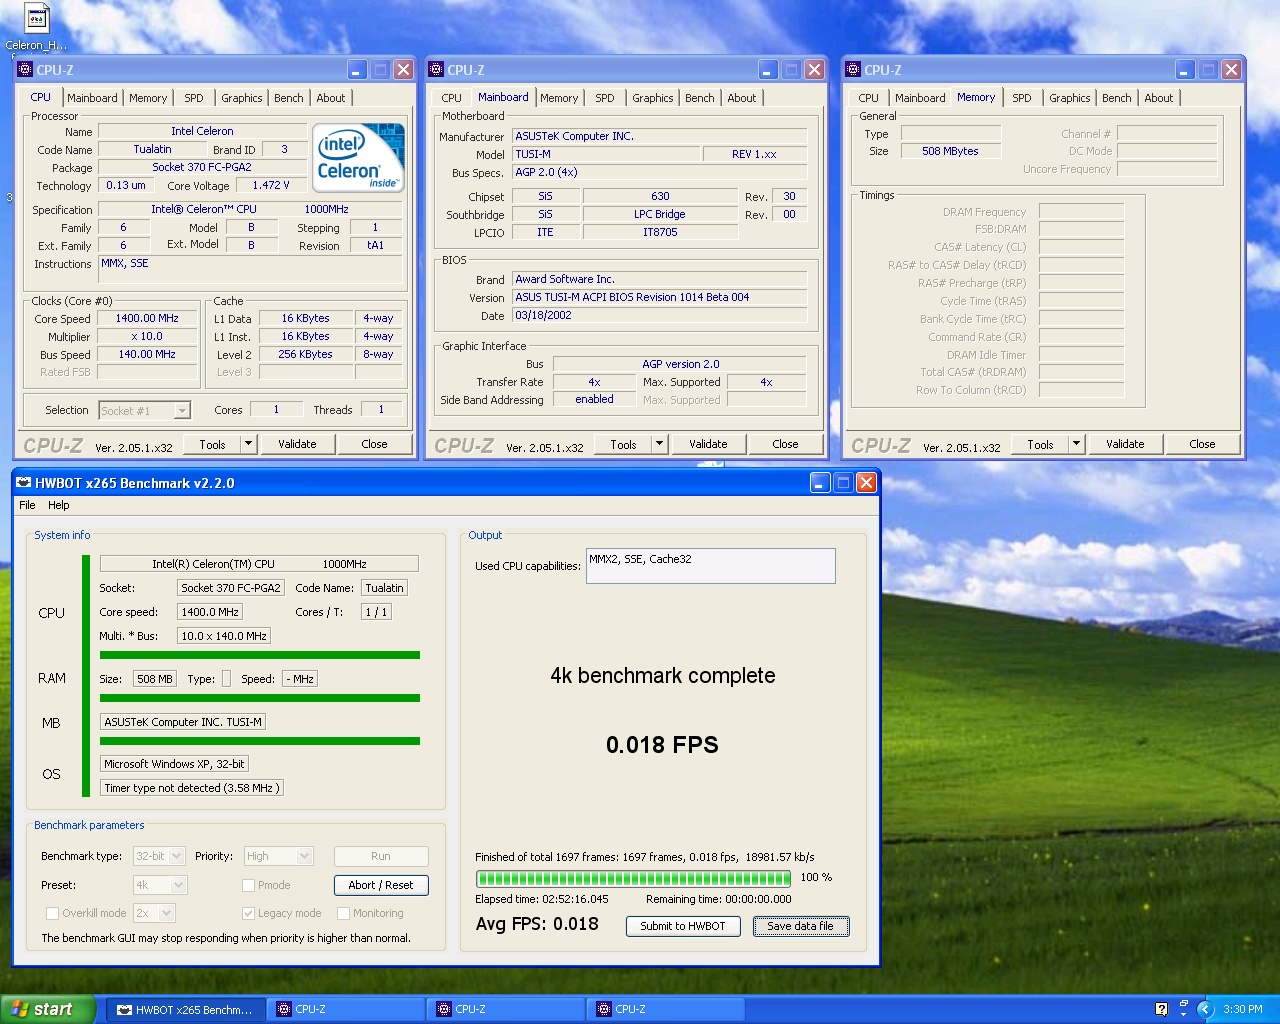Click Tools button in Memory CPU-Z window
The image size is (1280, 1024).
click(1040, 444)
